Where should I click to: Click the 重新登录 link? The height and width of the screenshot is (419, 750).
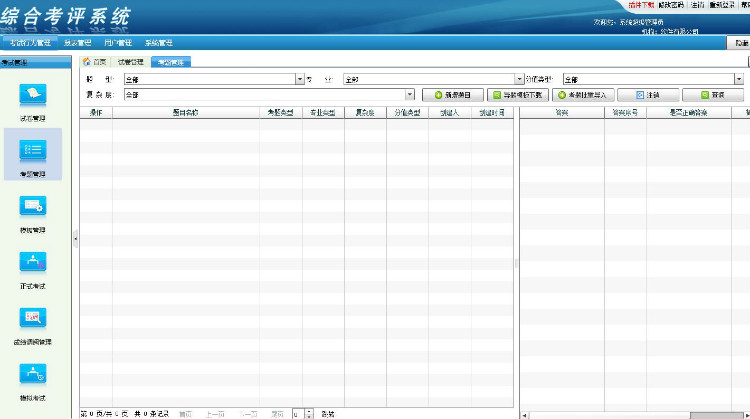(722, 5)
